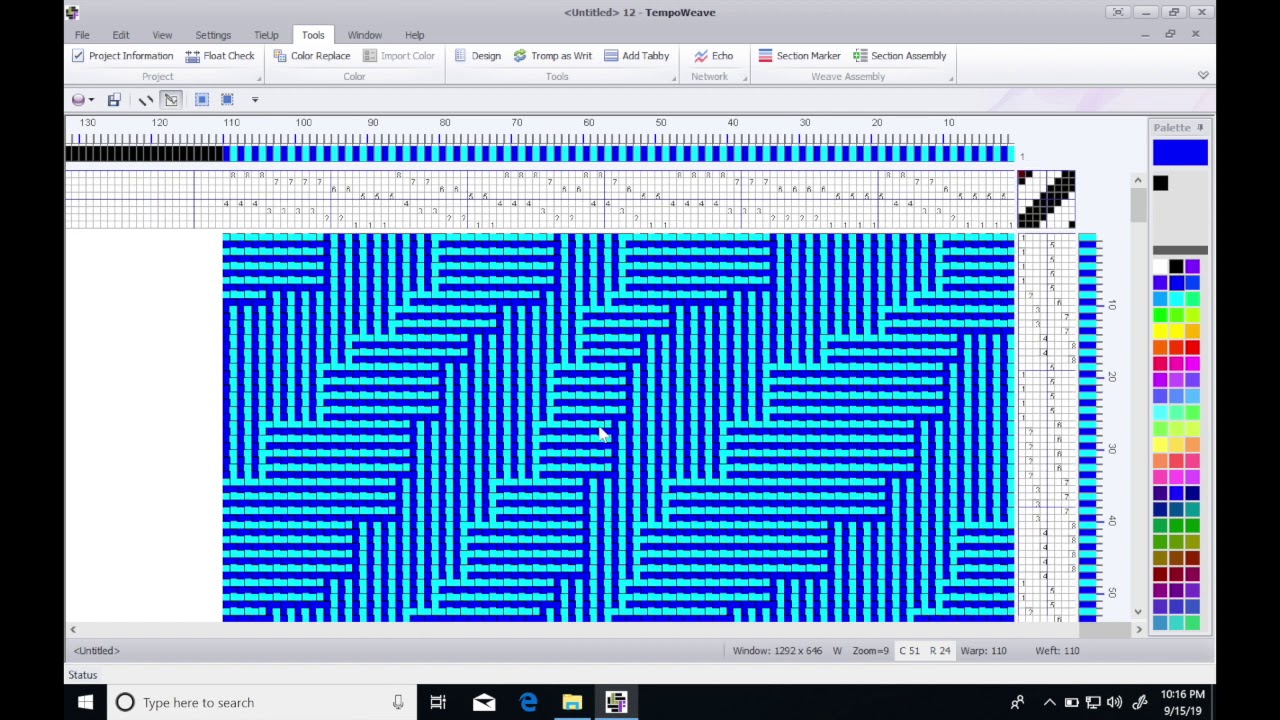Switch to the View tab
The width and height of the screenshot is (1280, 720).
(162, 35)
